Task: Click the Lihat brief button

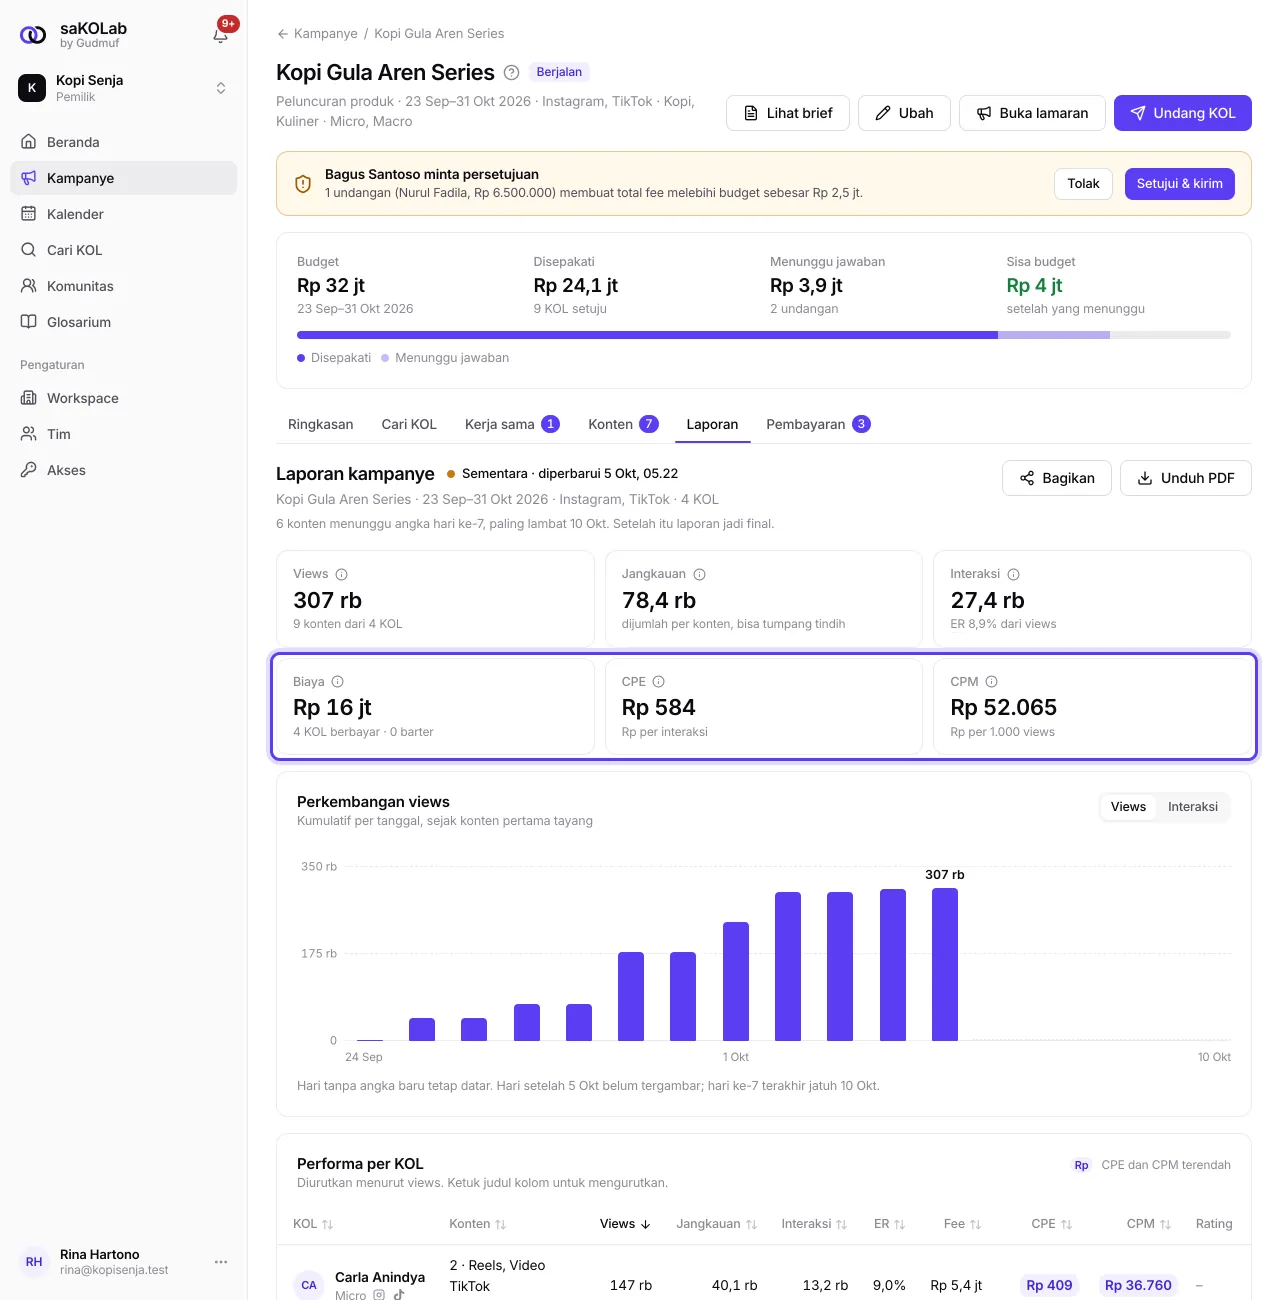Action: (788, 113)
